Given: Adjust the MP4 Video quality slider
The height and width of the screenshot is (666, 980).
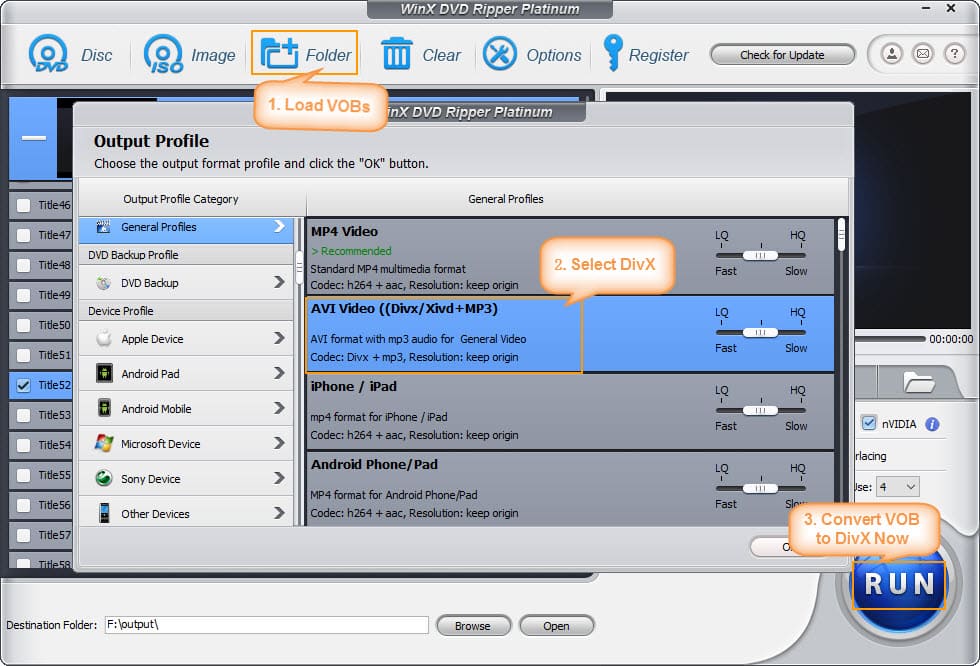Looking at the screenshot, I should pos(760,256).
